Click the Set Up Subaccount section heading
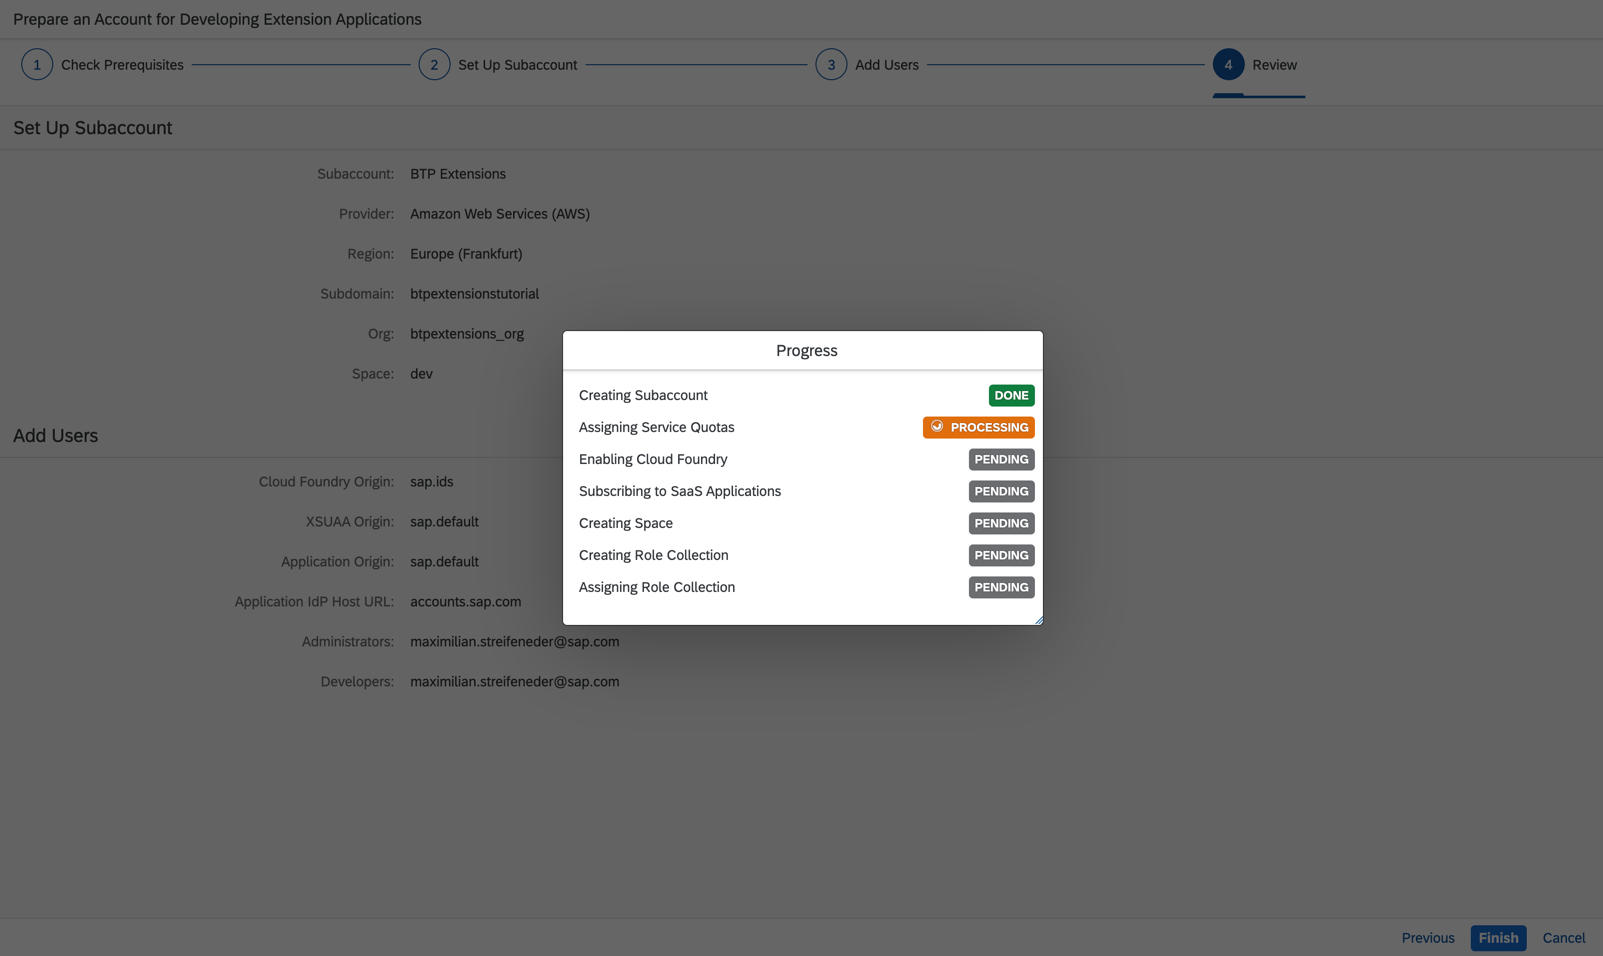This screenshot has height=956, width=1603. coord(93,128)
